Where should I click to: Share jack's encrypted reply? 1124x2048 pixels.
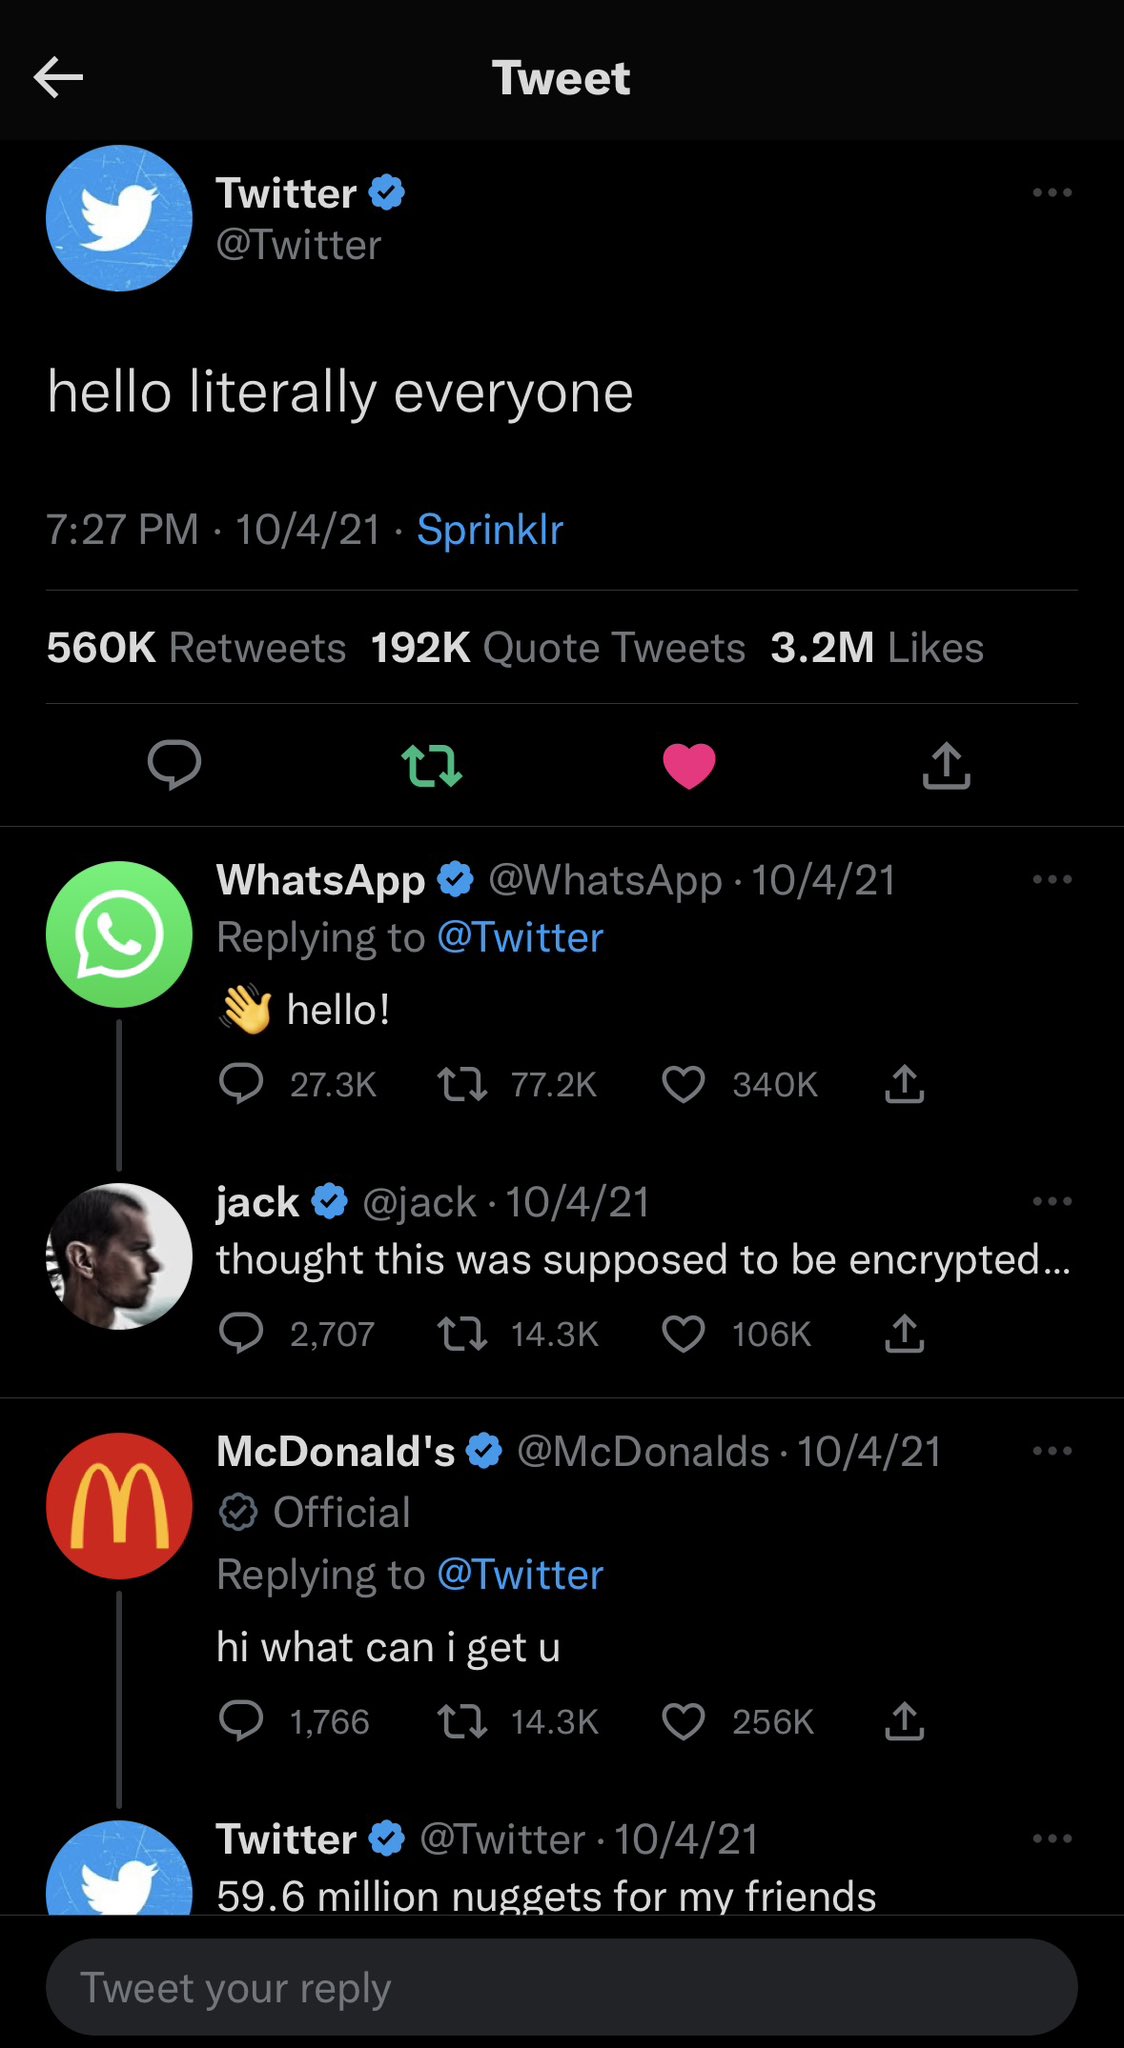tap(904, 1334)
